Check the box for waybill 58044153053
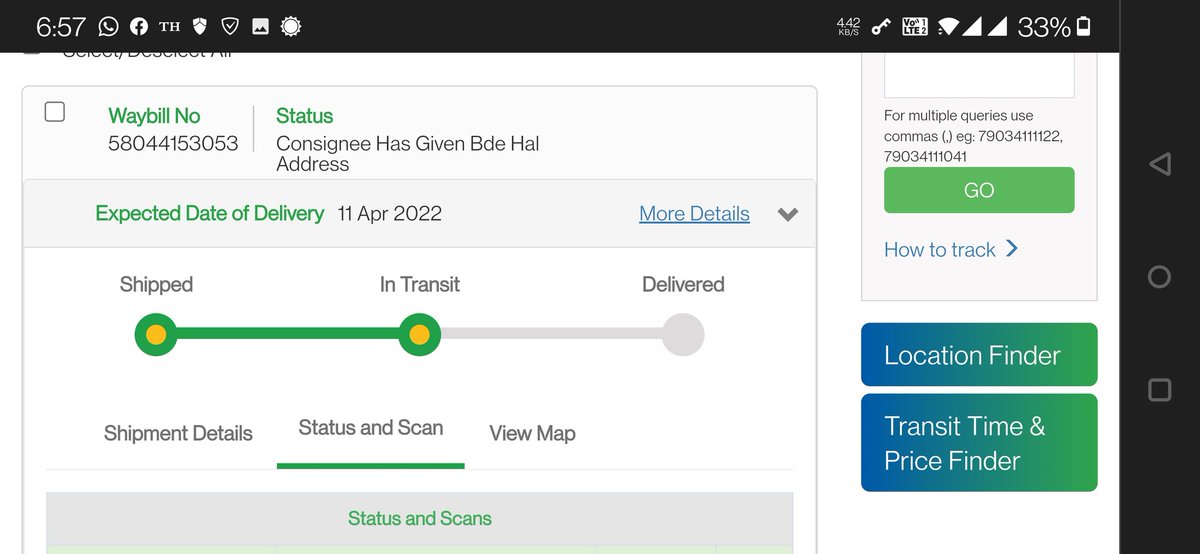Image resolution: width=1200 pixels, height=554 pixels. (55, 112)
